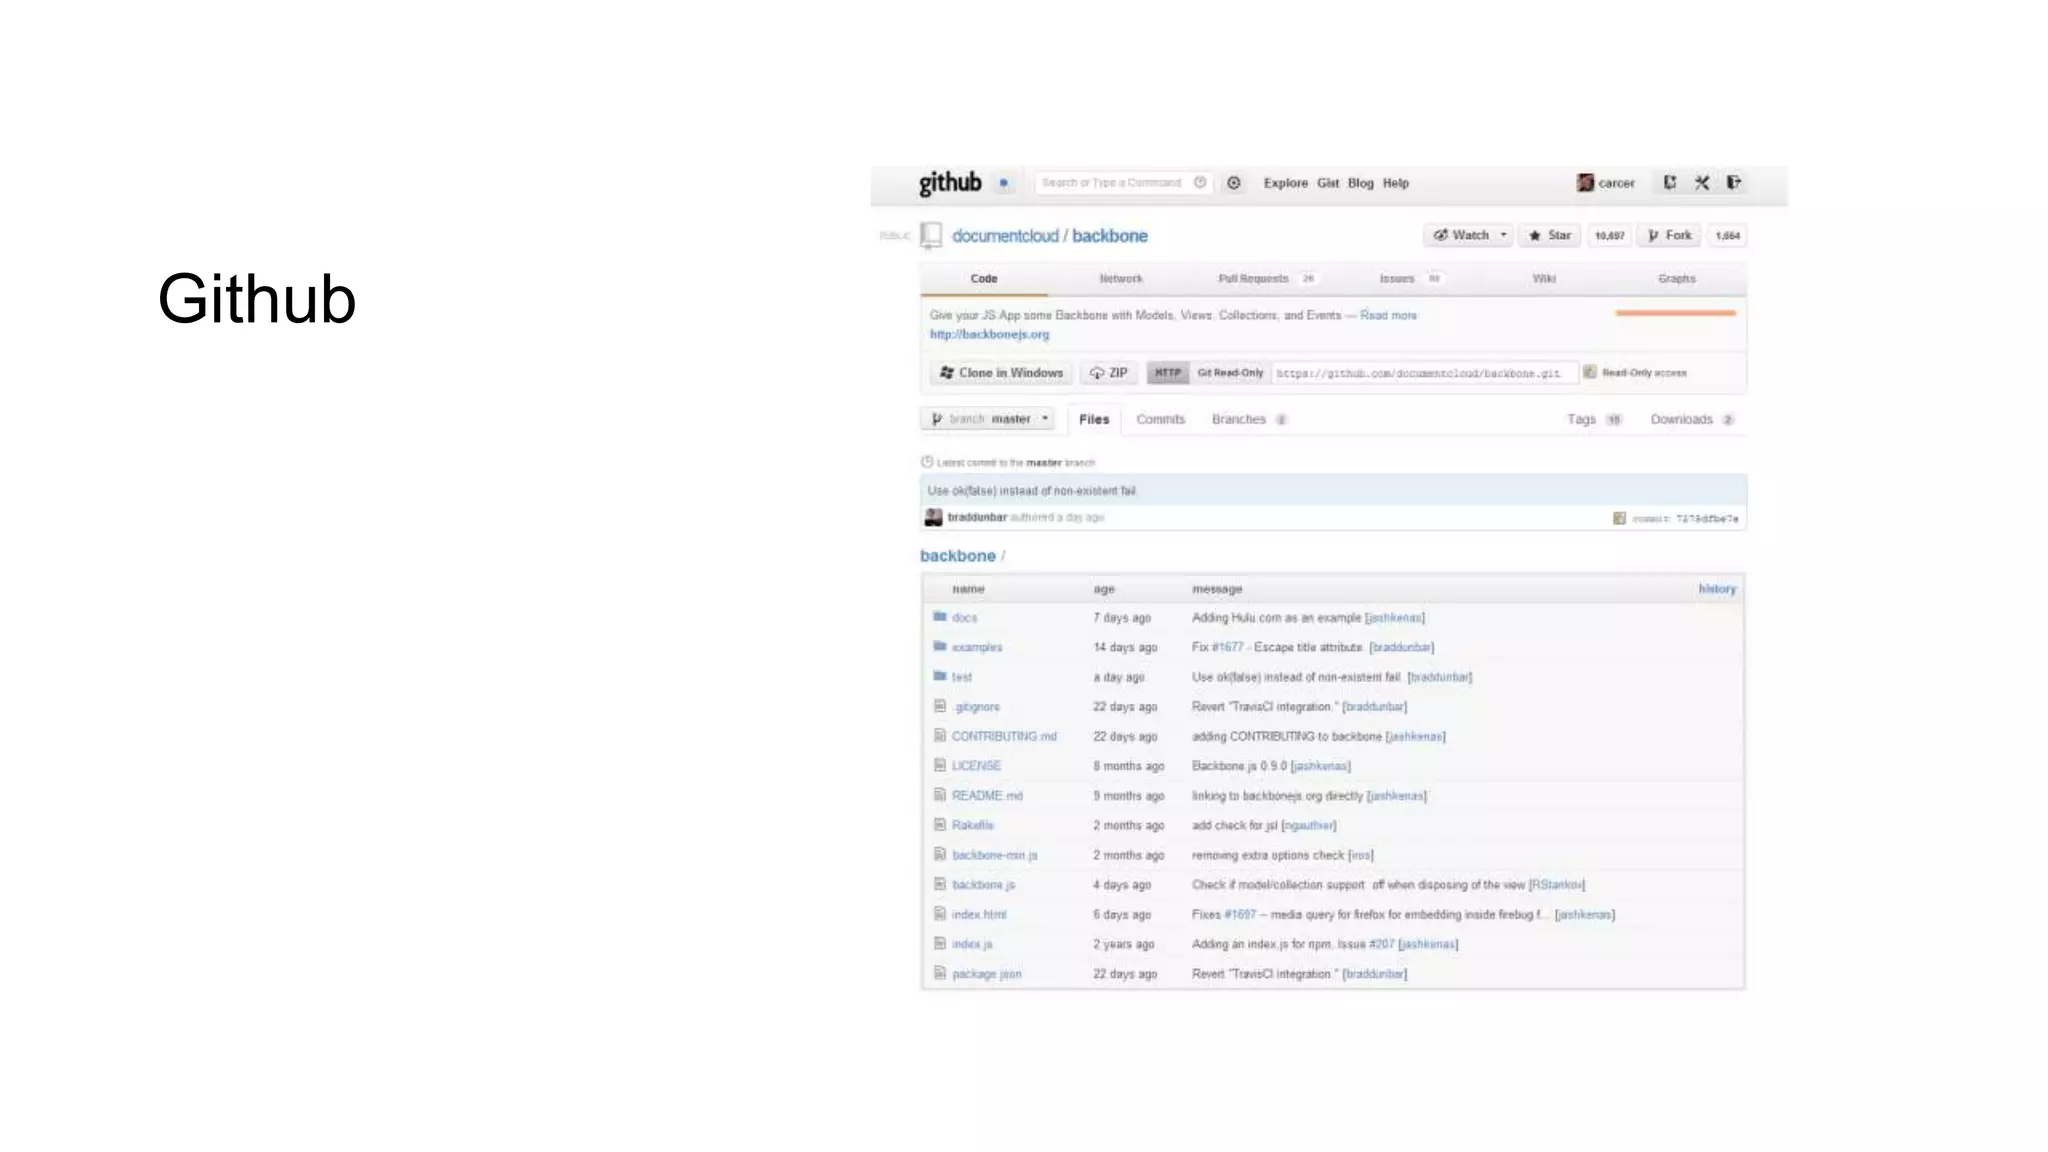Open the Blog menu link

click(x=1360, y=183)
